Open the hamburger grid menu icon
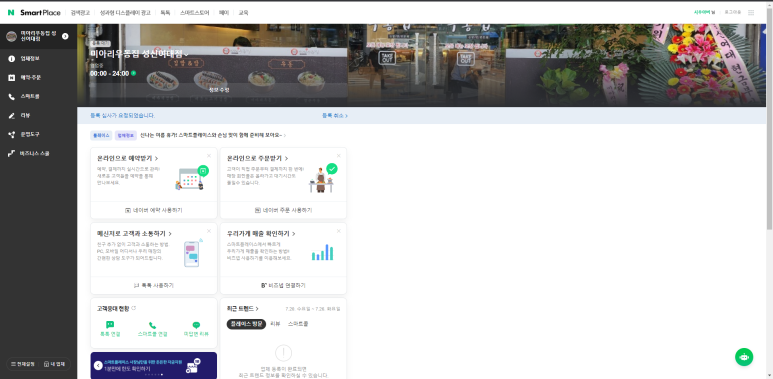The image size is (773, 379). pyautogui.click(x=751, y=13)
